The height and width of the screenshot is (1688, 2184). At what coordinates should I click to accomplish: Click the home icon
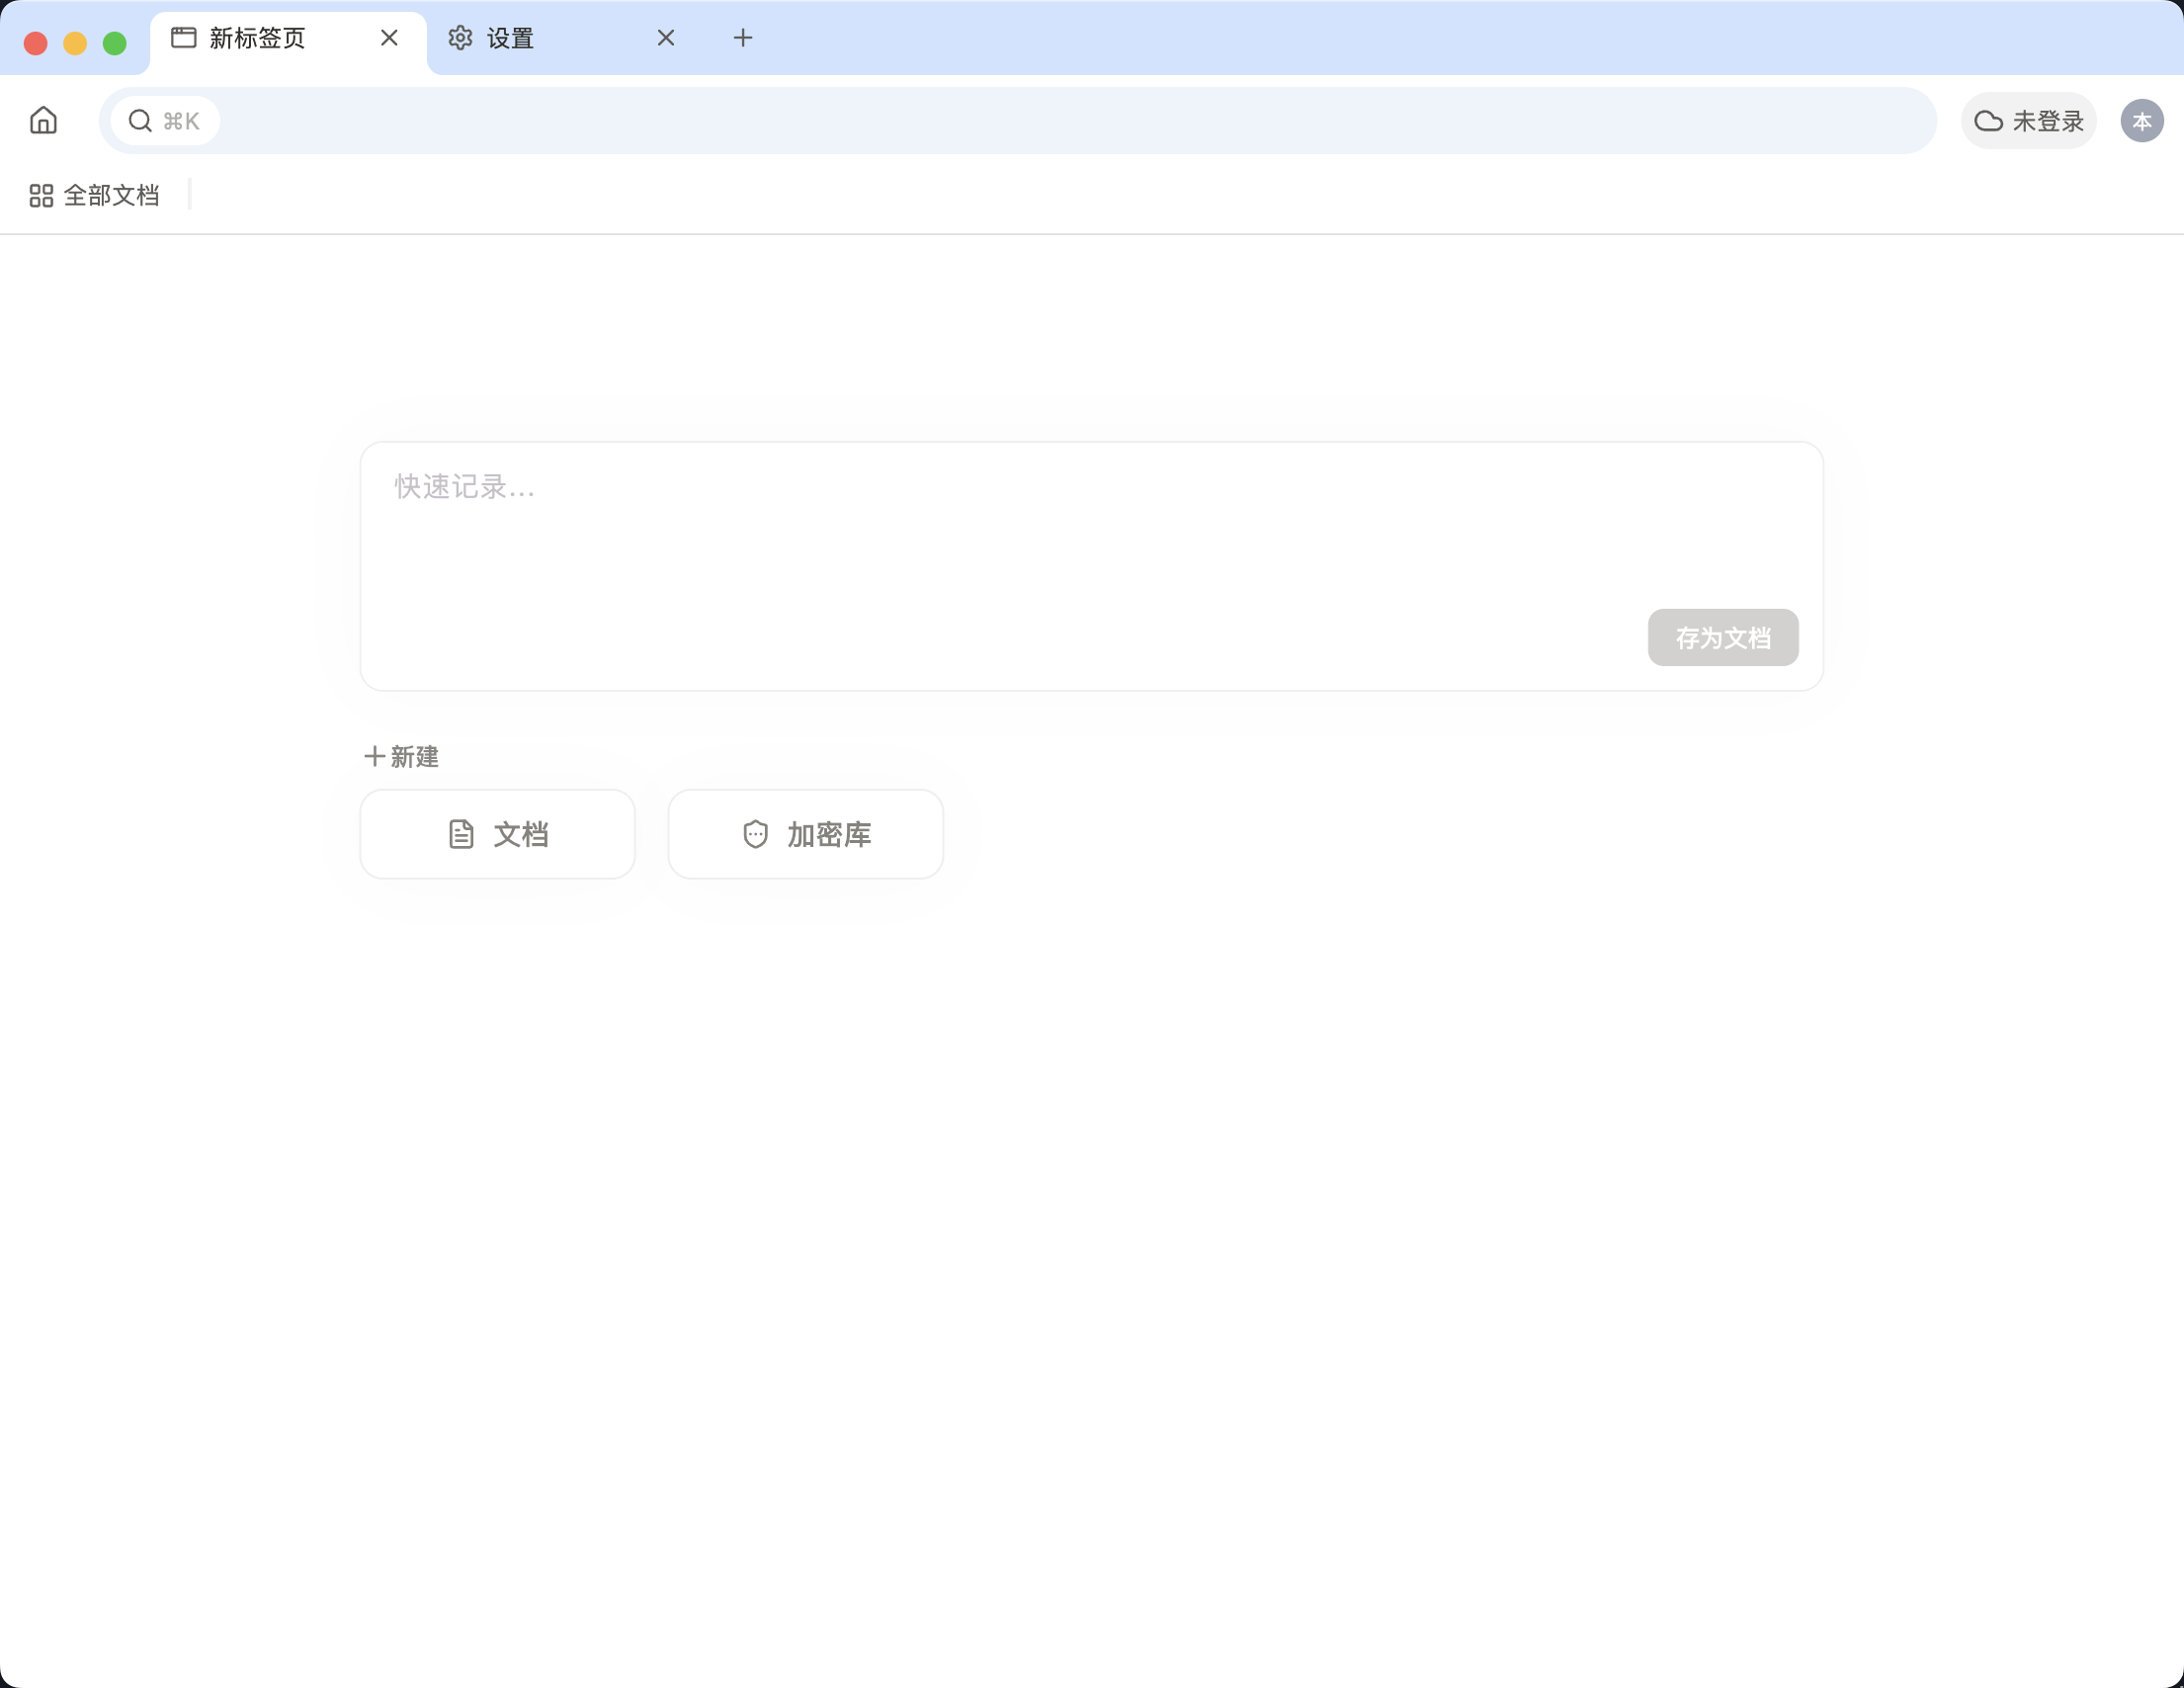43,121
